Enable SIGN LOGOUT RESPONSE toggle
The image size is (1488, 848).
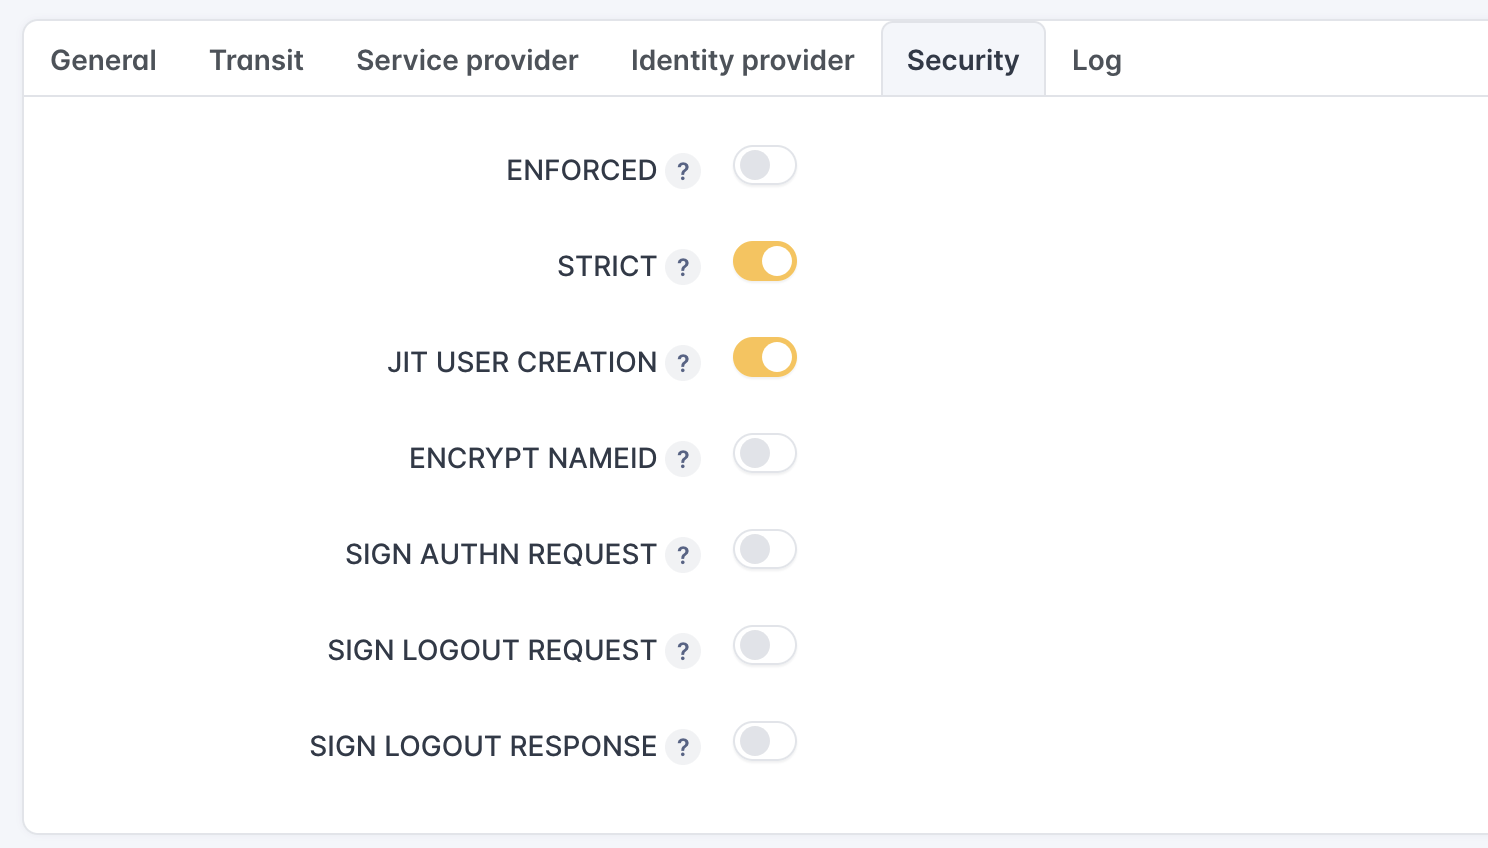764,742
